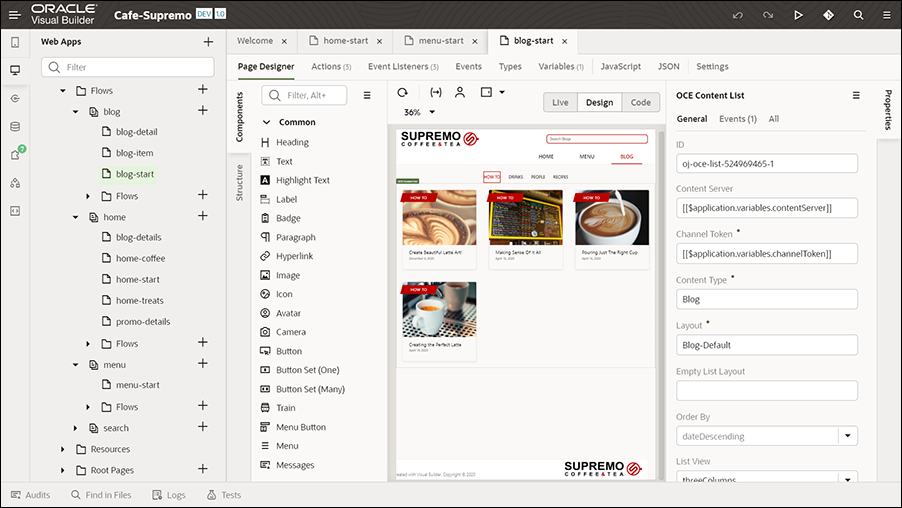Image resolution: width=902 pixels, height=508 pixels.
Task: Add a new Web App with plus icon
Action: point(208,41)
